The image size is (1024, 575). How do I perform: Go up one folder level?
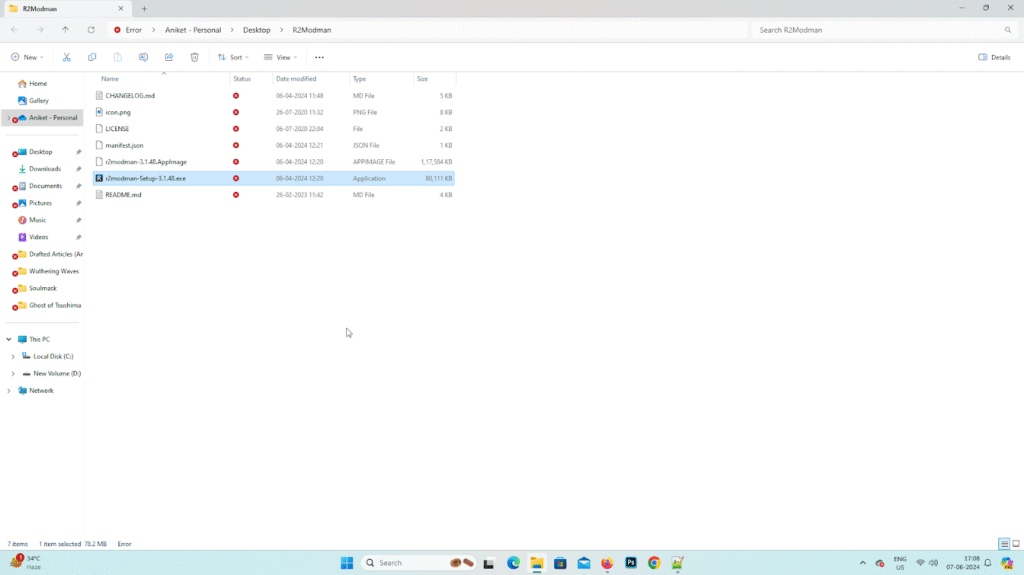[65, 30]
